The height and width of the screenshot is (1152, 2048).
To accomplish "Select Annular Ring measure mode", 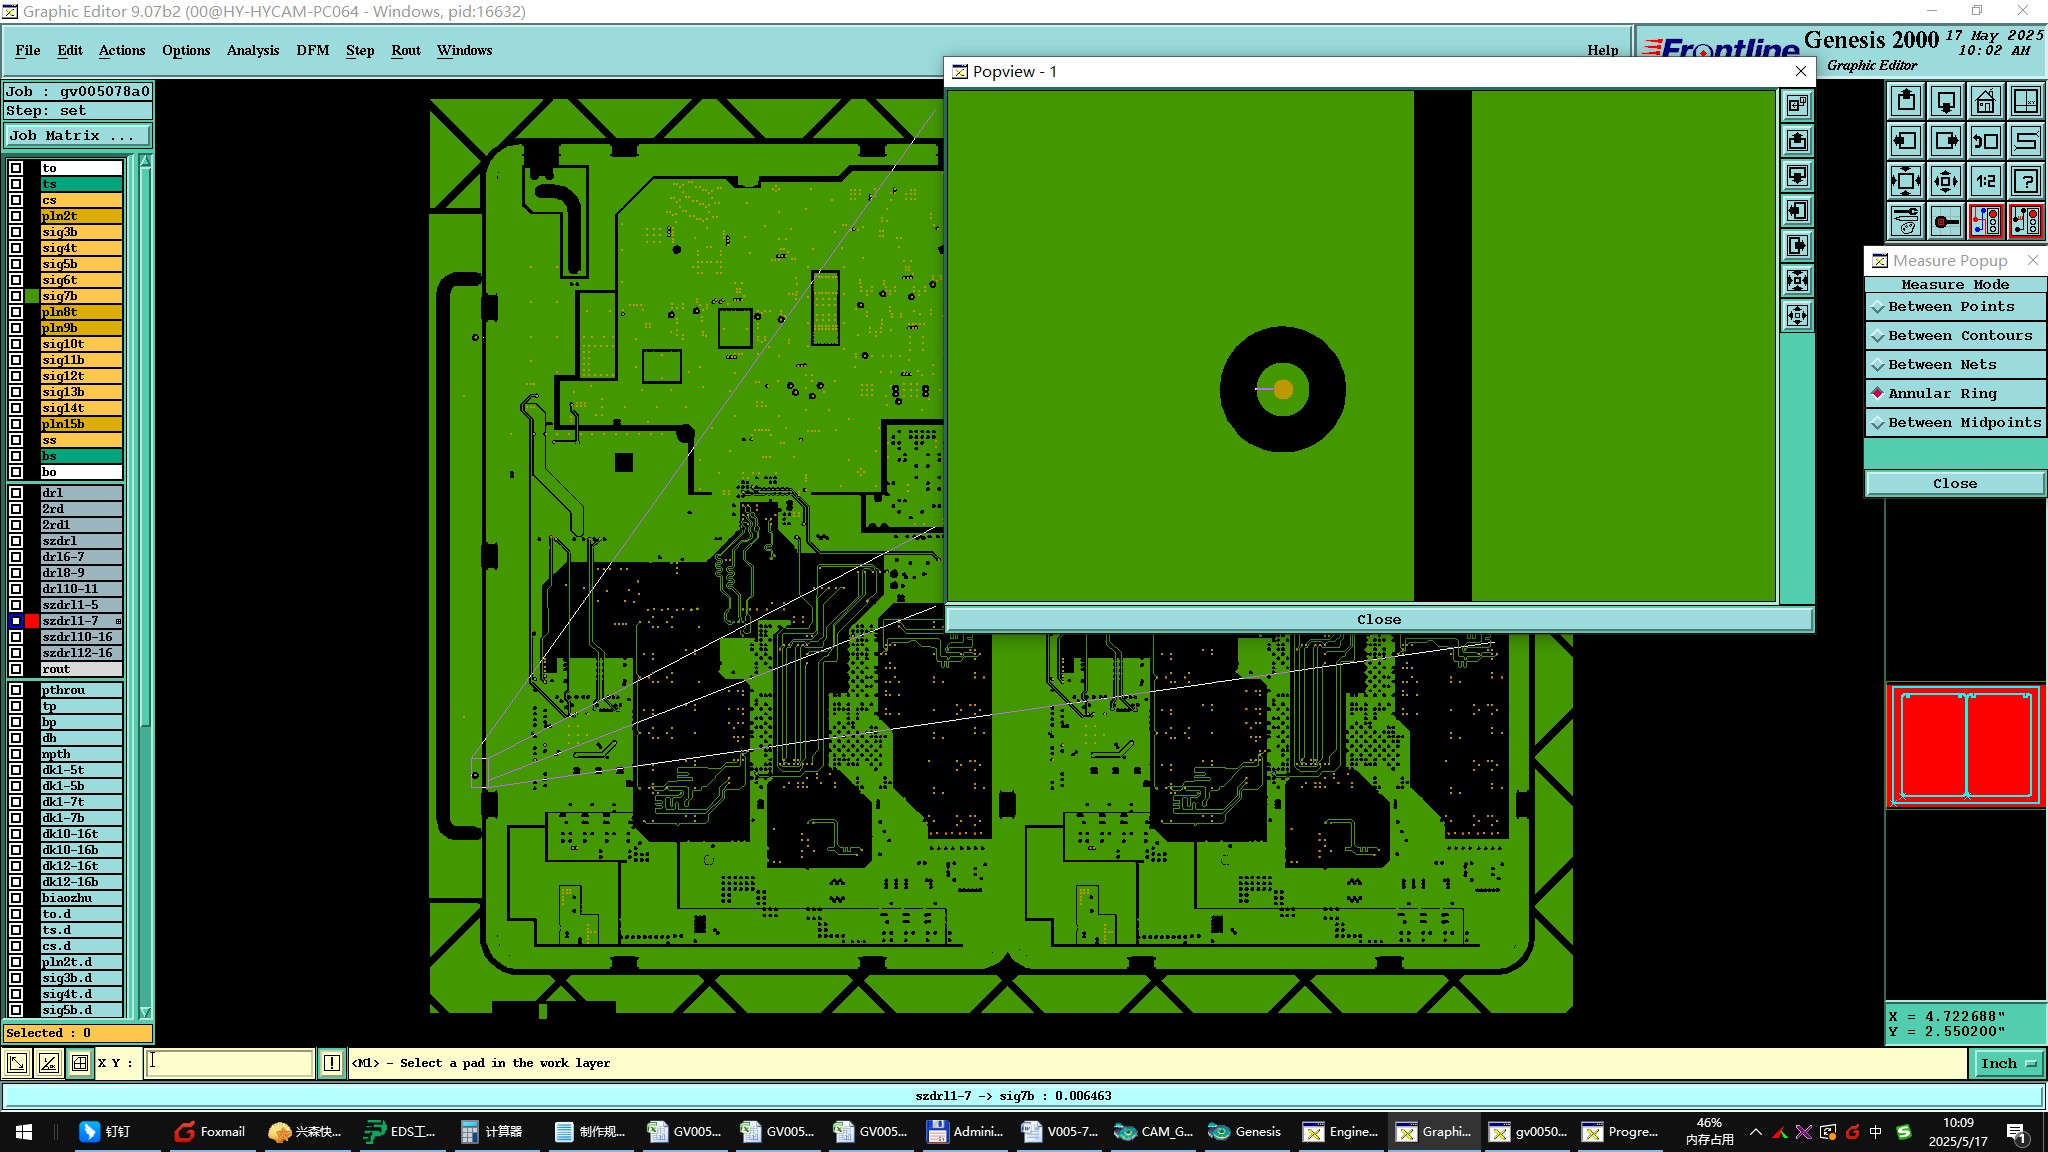I will click(x=1942, y=394).
